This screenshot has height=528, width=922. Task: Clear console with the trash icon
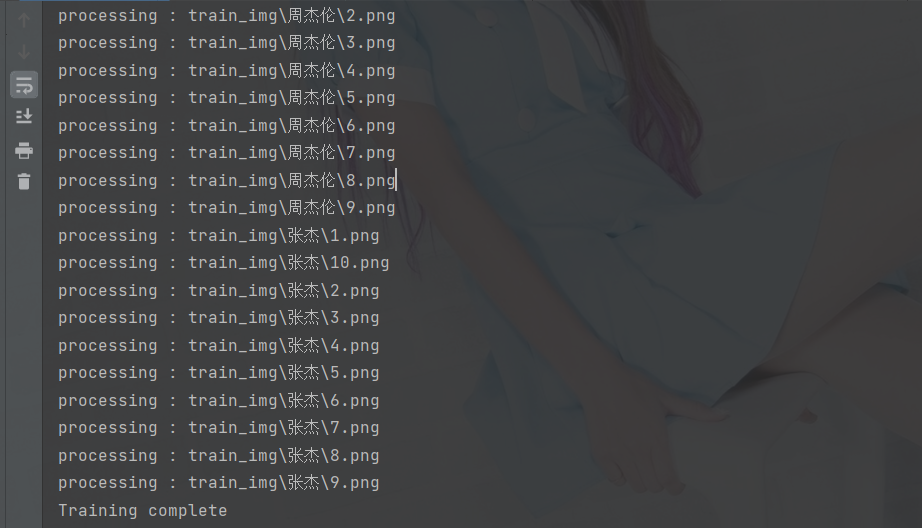tap(24, 181)
